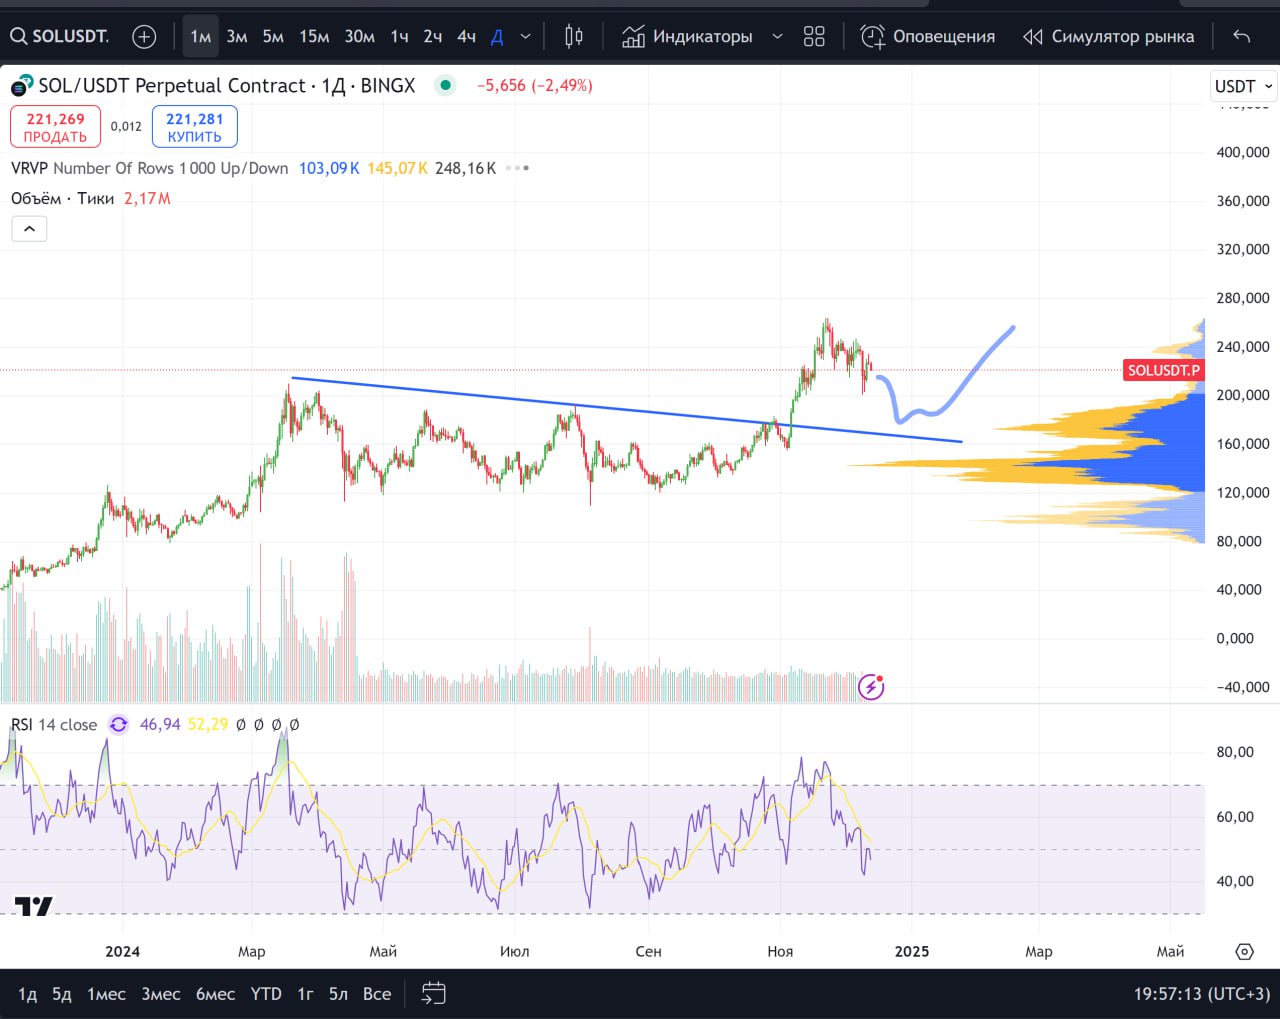Screen dimensions: 1280x1019
Task: Create alert via Оповещения
Action: 927,37
